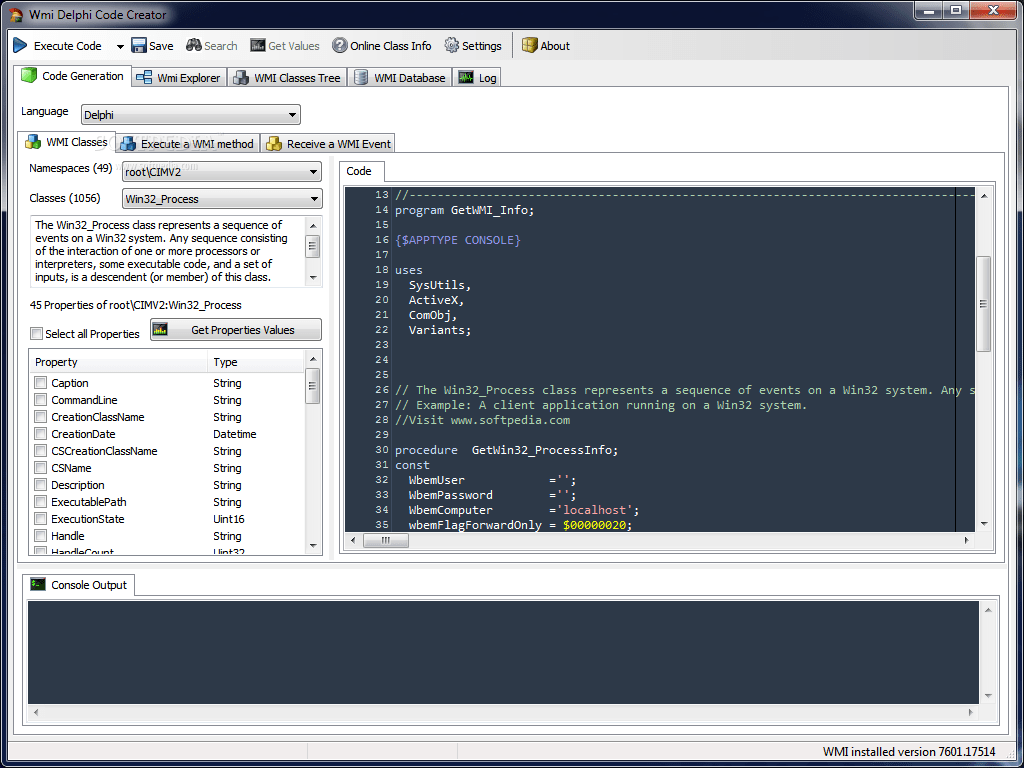Screen dimensions: 1024x768
Task: Open Search from the toolbar
Action: 211,45
